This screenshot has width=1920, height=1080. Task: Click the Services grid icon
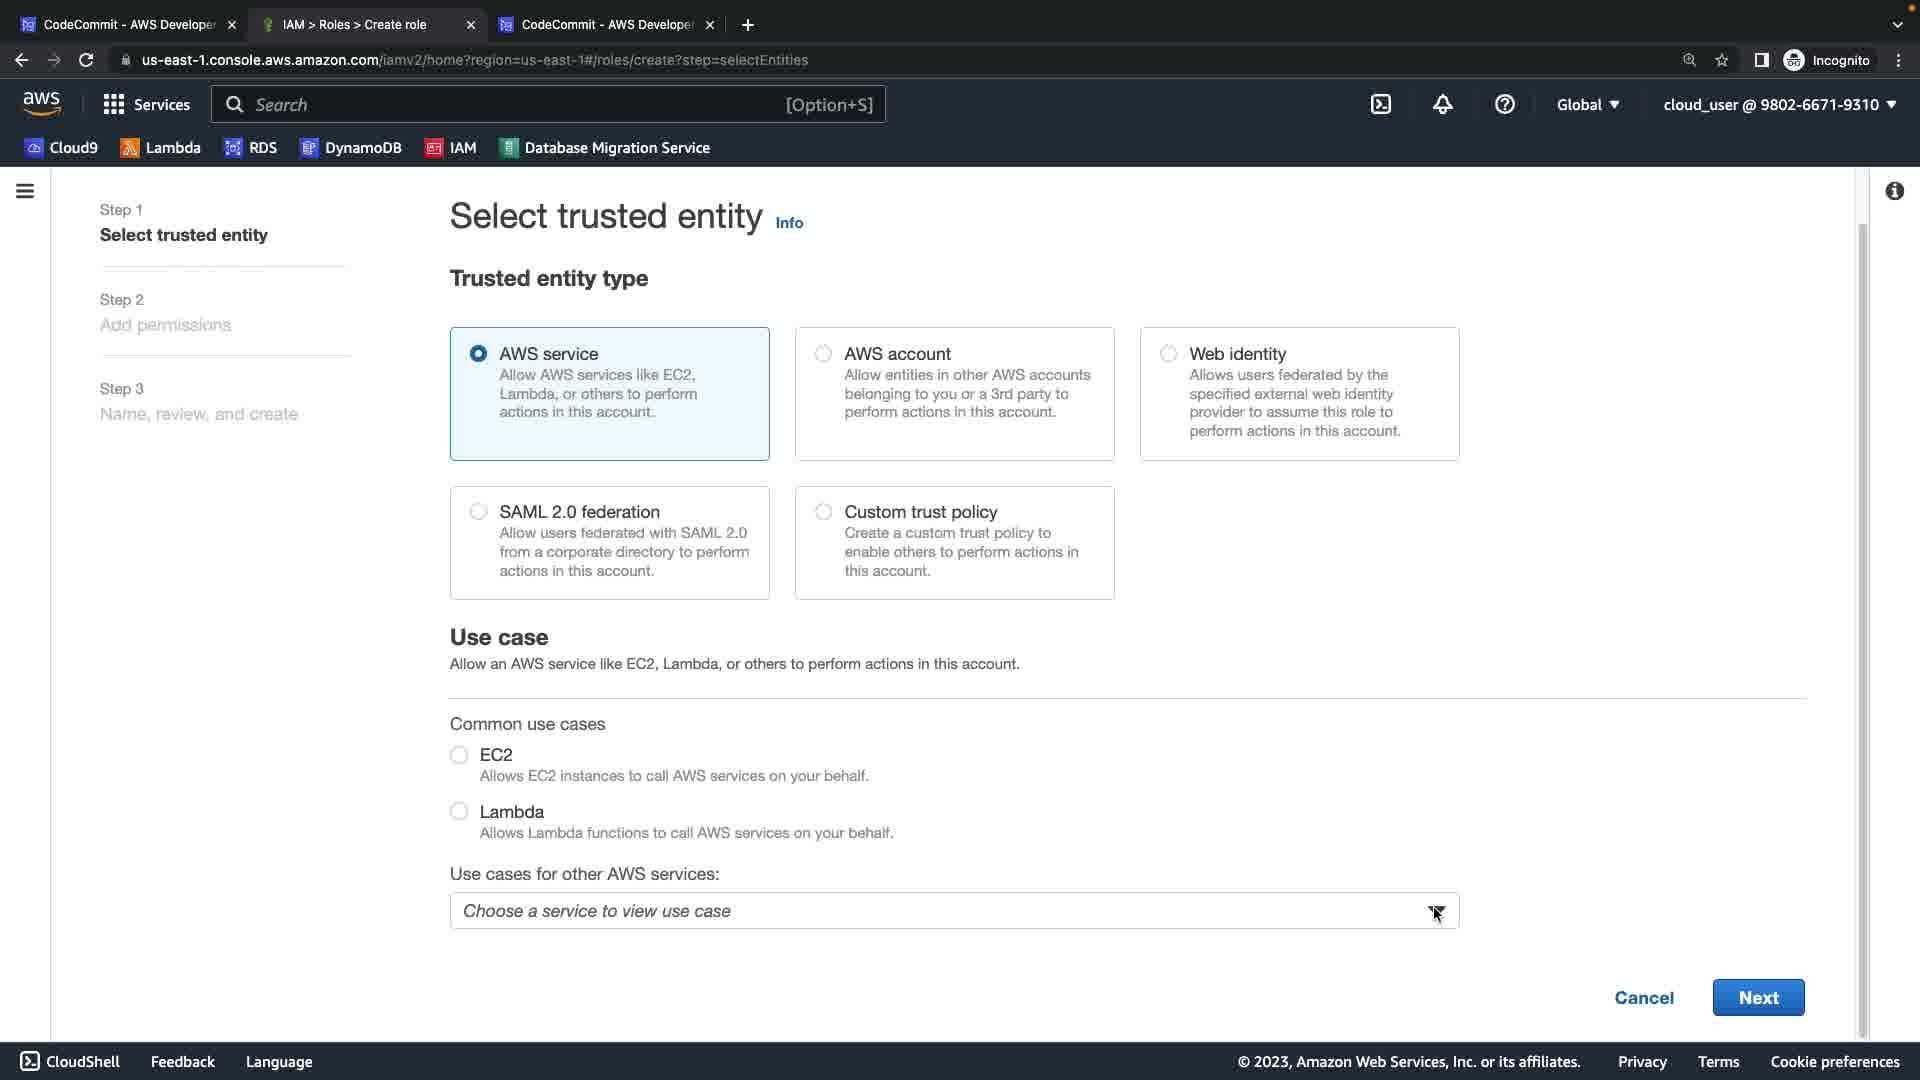click(114, 105)
